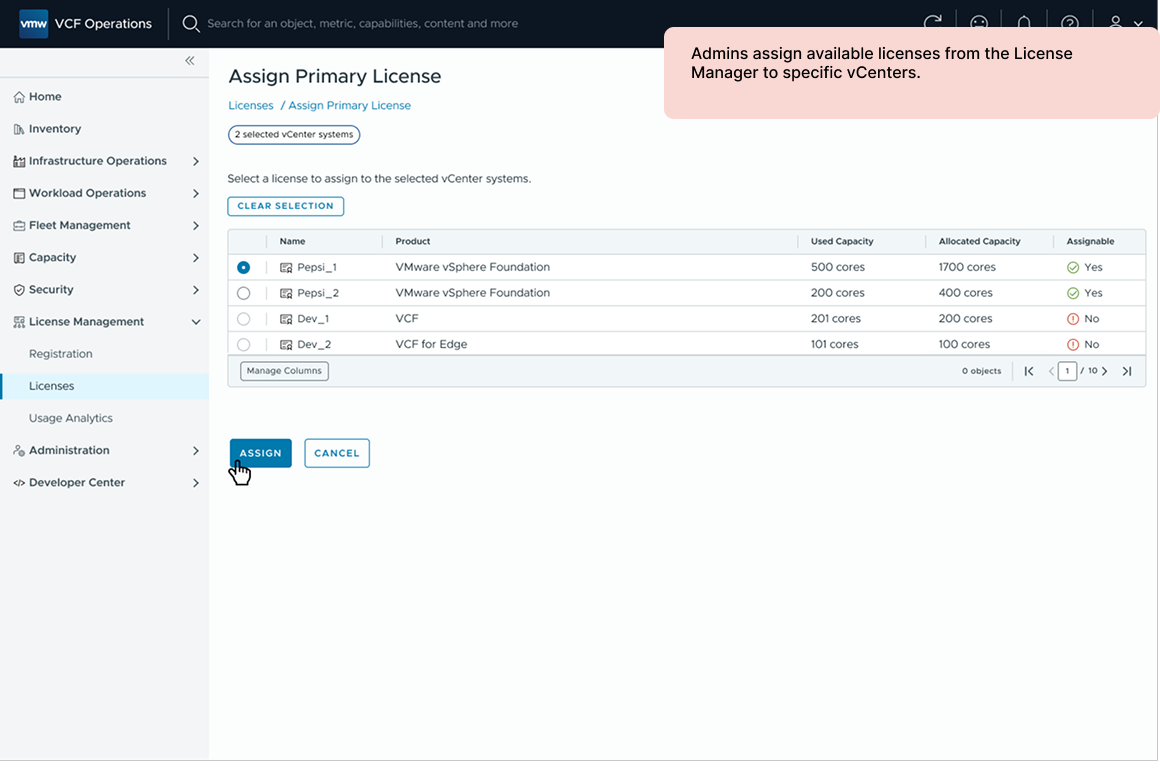Click green check icon in Pepsi_2 row
The image size is (1160, 769).
point(1073,294)
